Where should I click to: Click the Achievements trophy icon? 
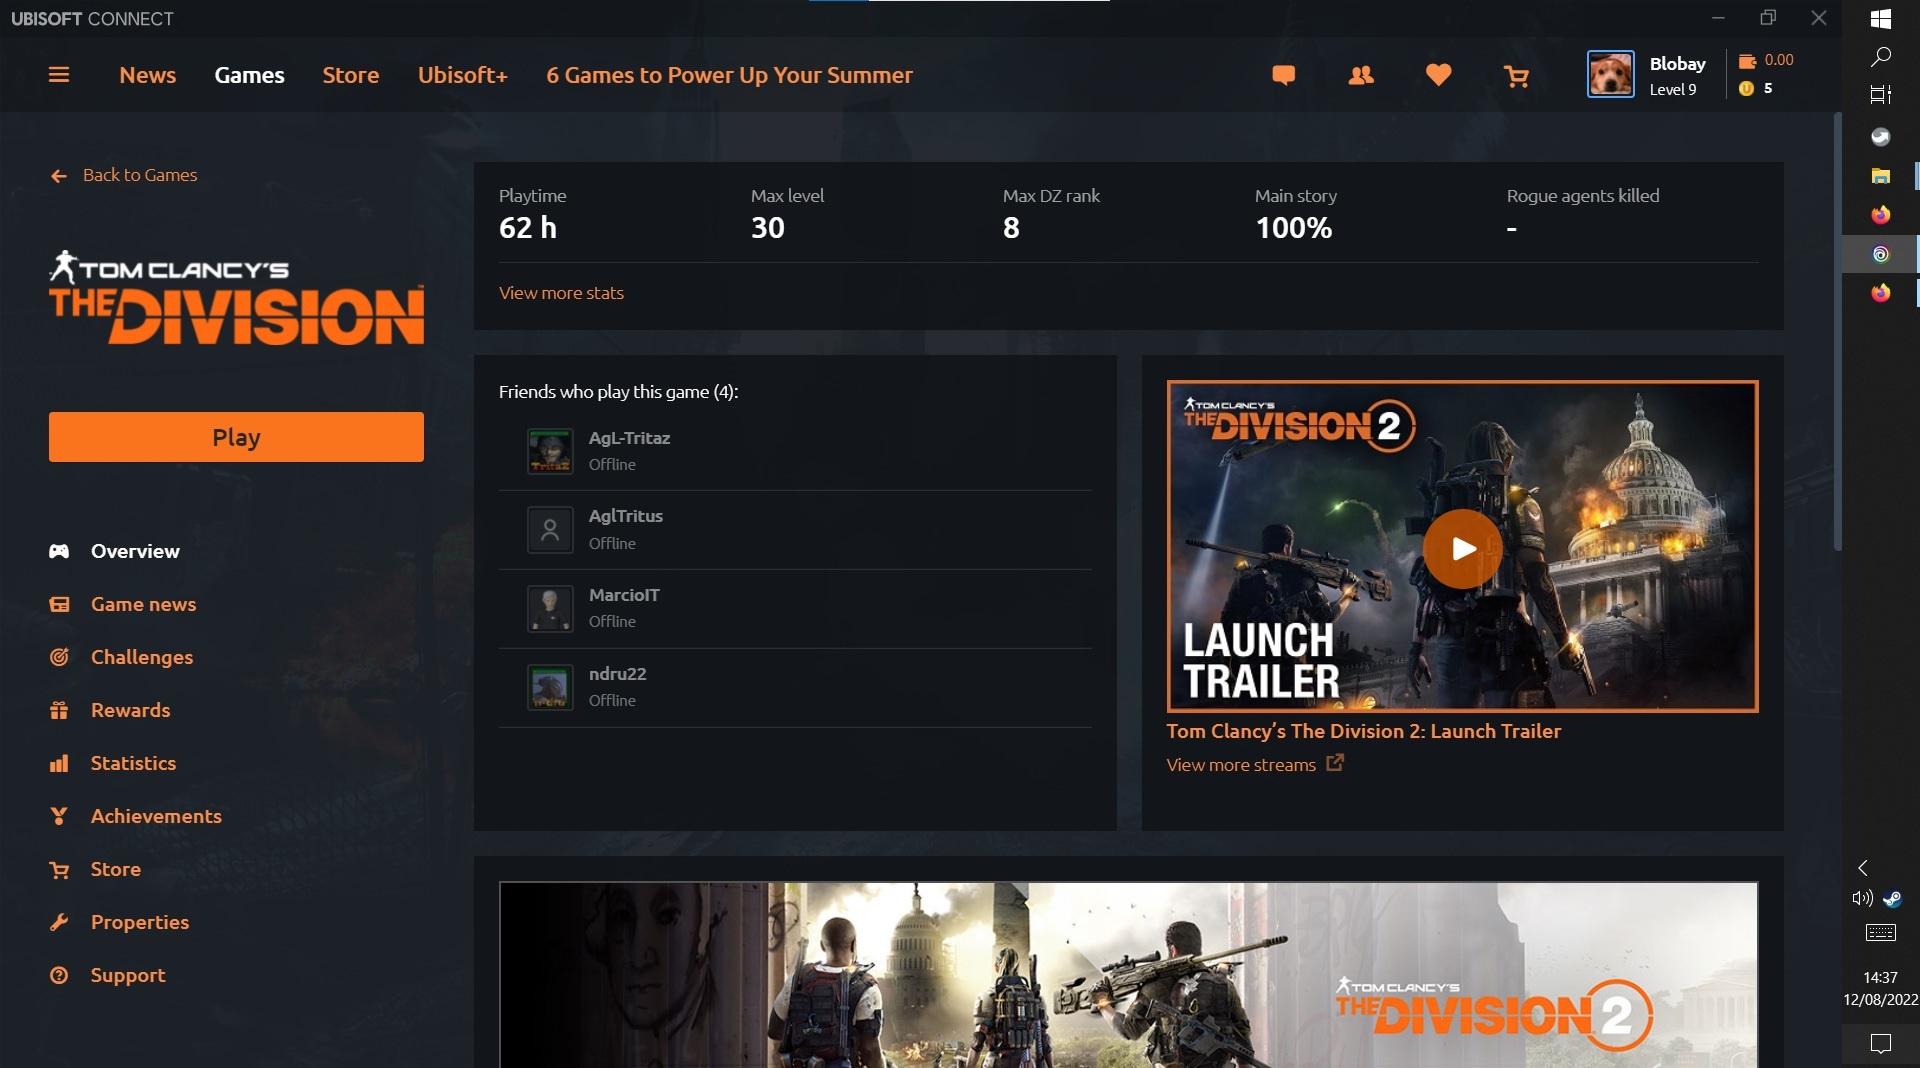pyautogui.click(x=59, y=816)
